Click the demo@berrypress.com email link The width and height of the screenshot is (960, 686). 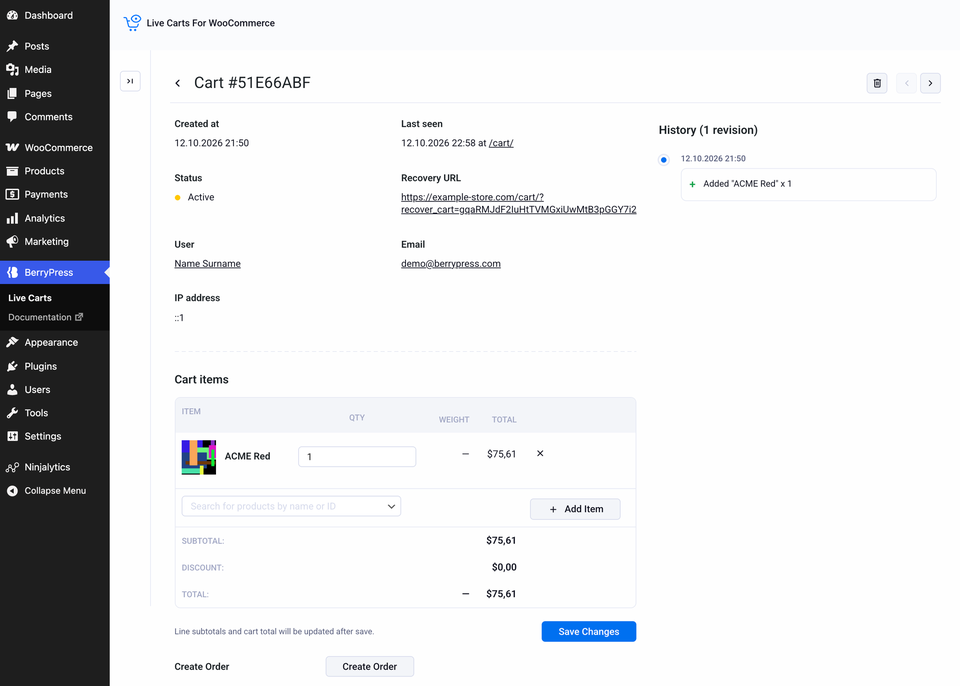(x=451, y=263)
